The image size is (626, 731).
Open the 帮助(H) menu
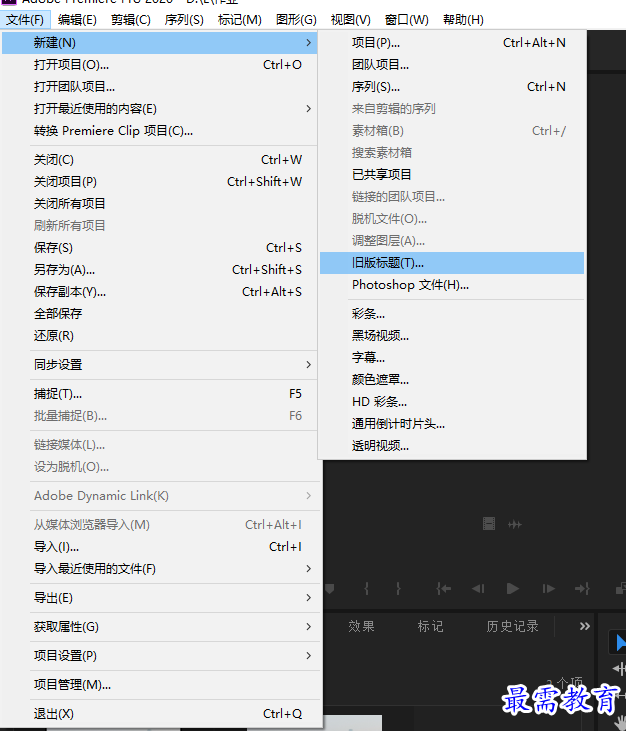463,20
